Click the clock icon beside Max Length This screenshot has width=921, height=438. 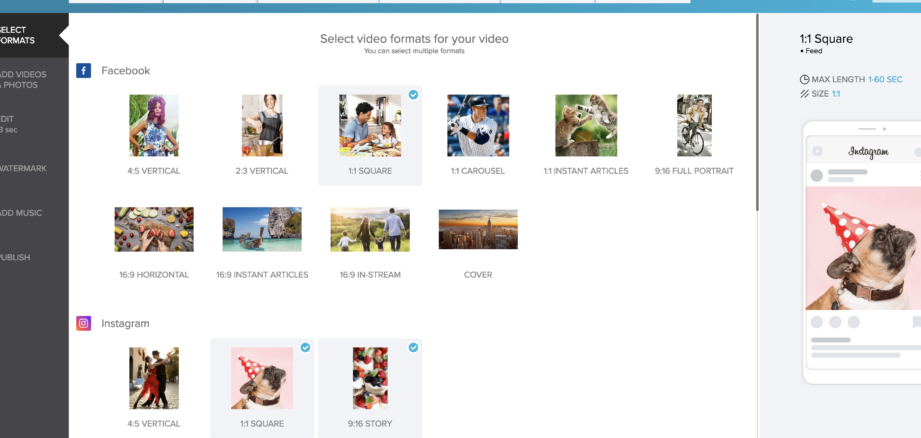coord(804,79)
